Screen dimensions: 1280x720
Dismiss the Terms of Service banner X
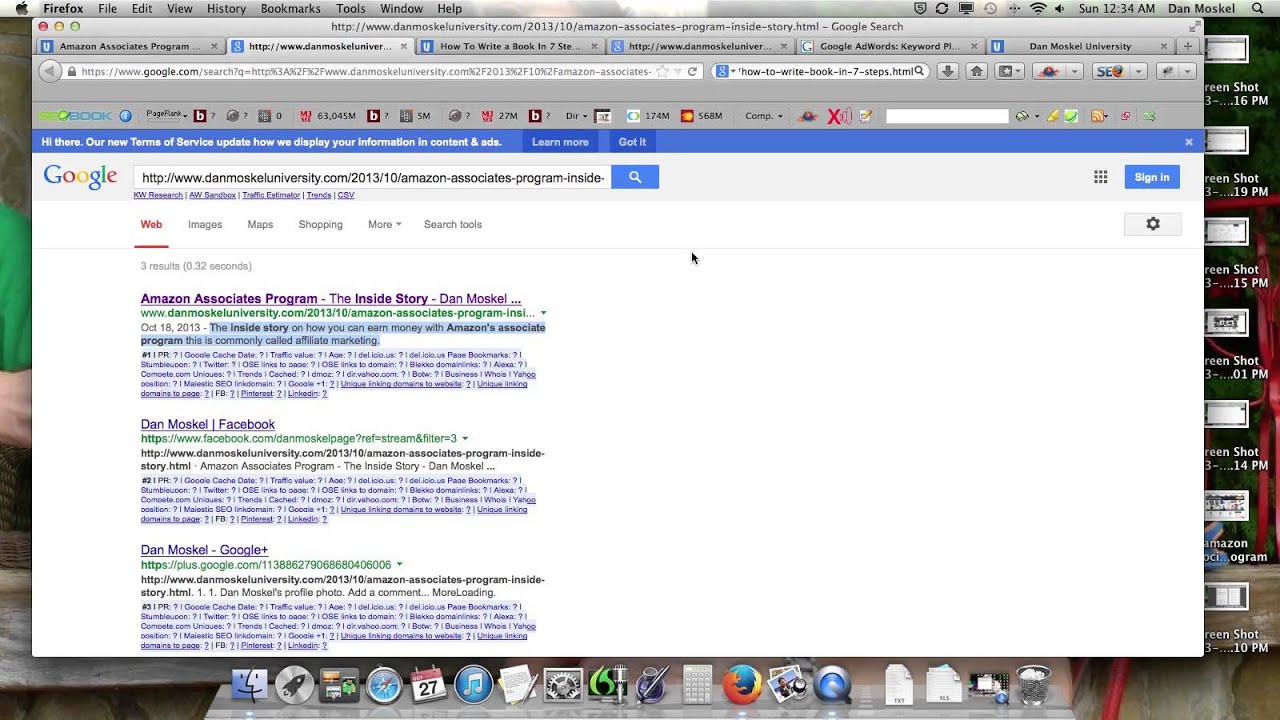point(1189,142)
